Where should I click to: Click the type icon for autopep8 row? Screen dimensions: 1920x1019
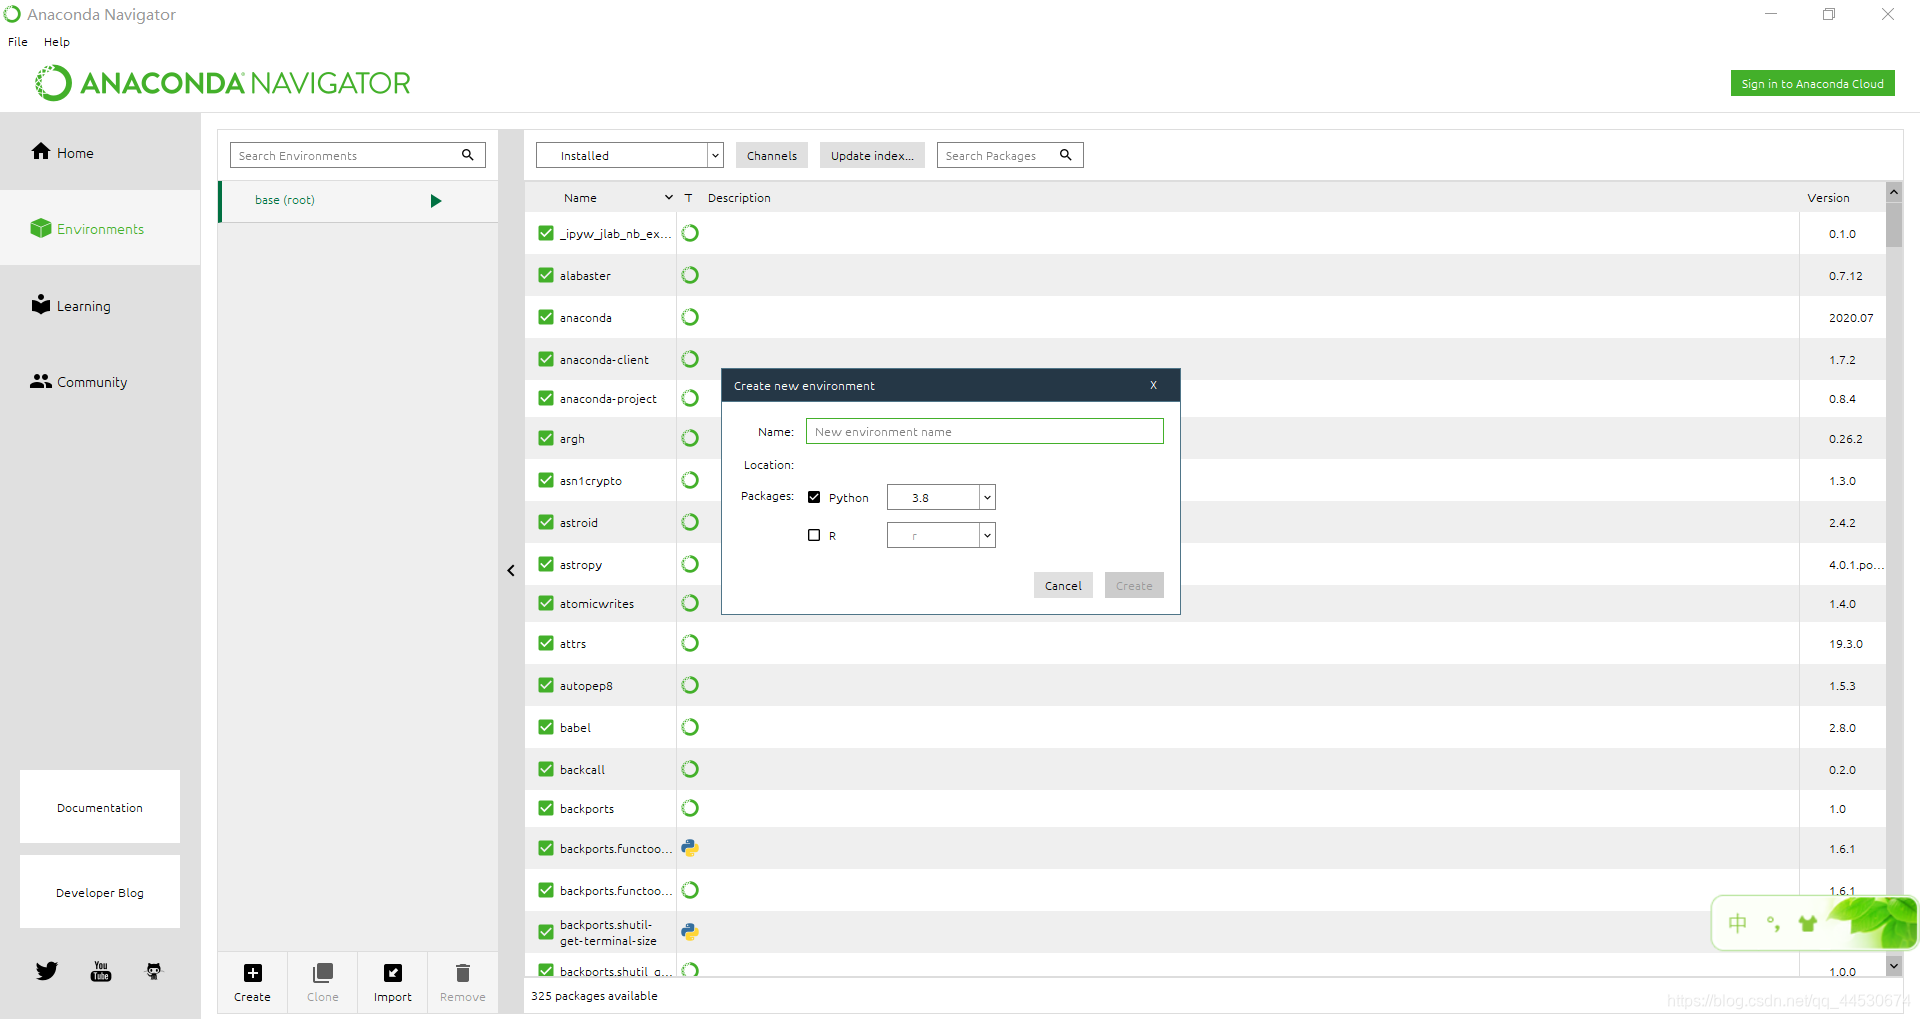690,685
